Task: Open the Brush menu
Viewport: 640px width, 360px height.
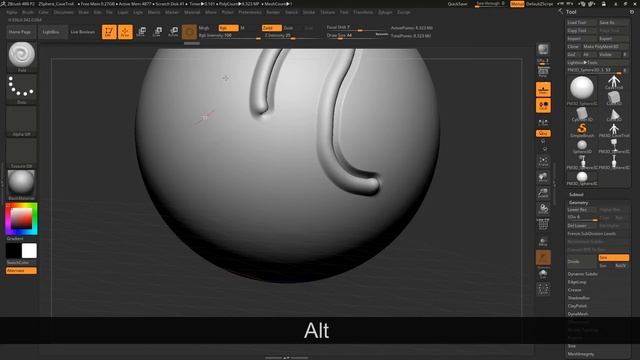Action: pos(27,12)
